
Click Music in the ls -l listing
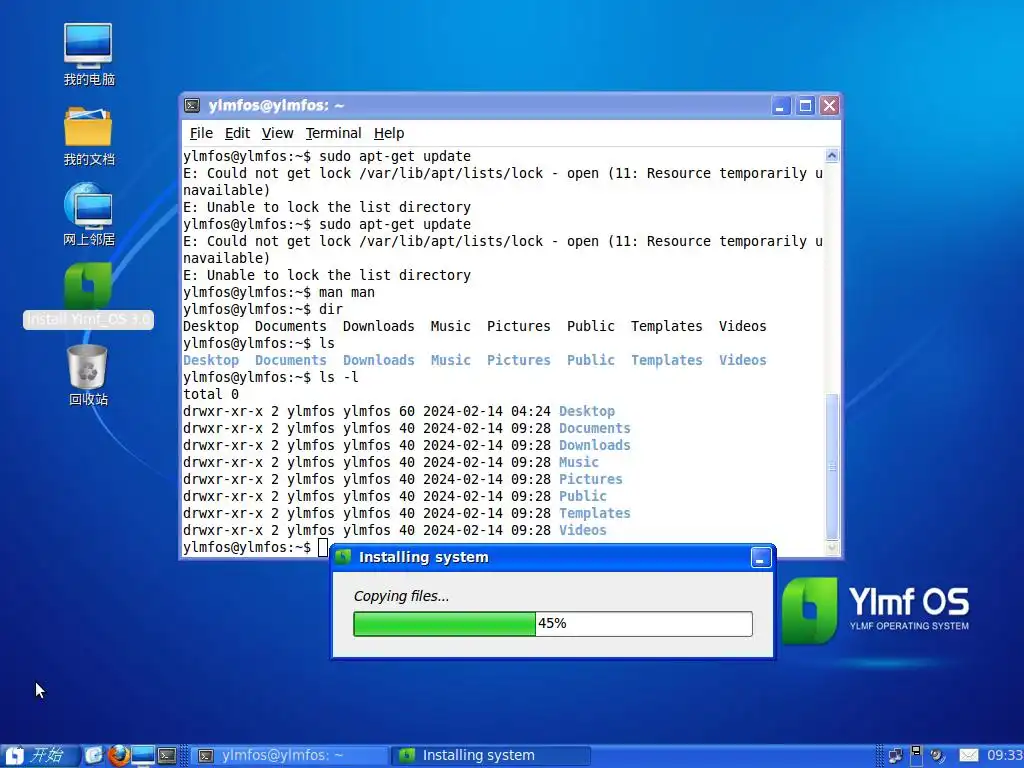tap(579, 462)
